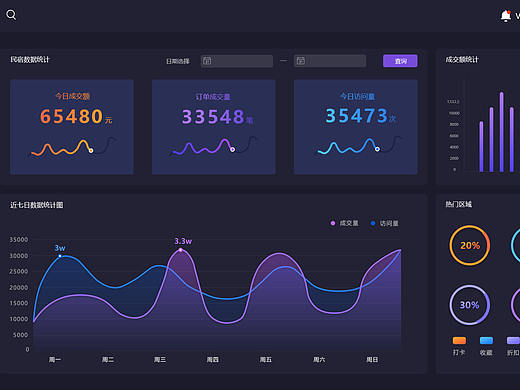This screenshot has width=520, height=390.
Task: Click the end date calendar icon
Action: [x=301, y=61]
